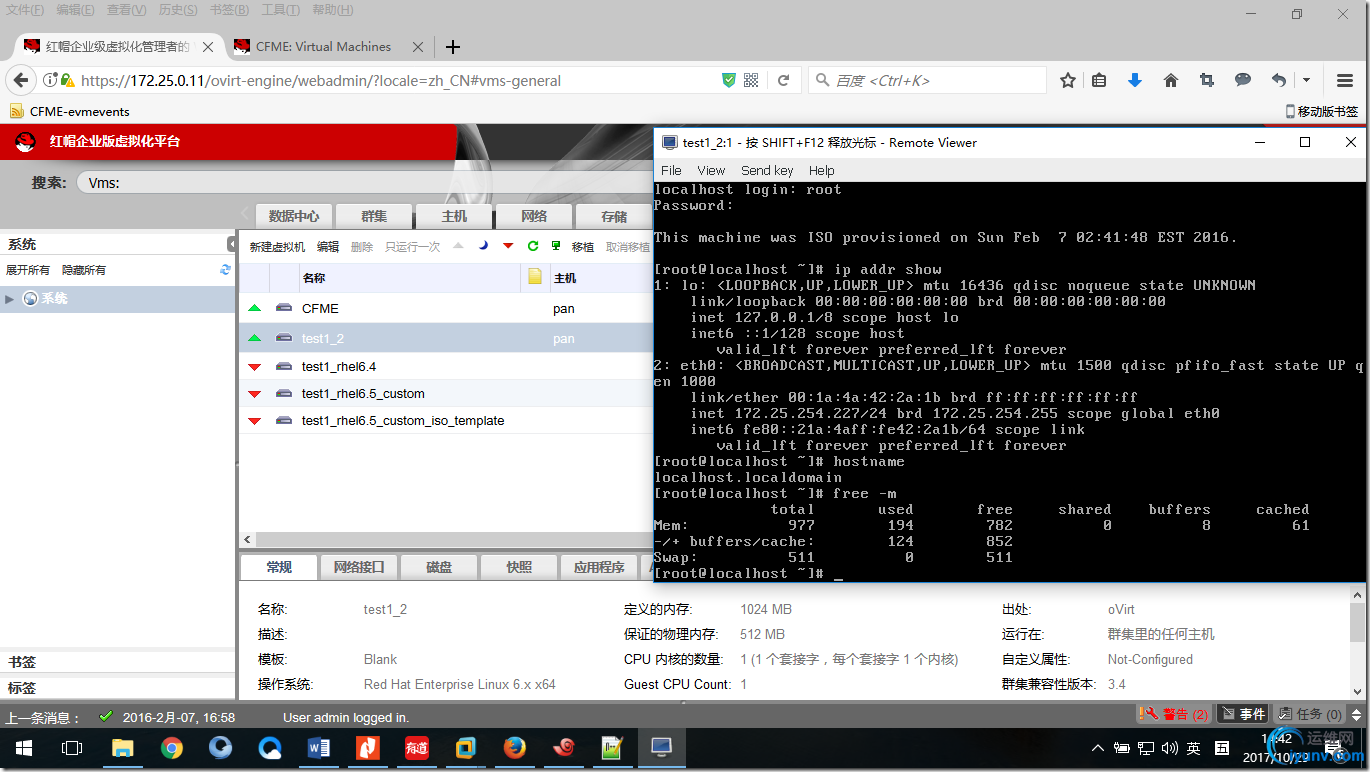Click the 新建虚拟机 button

coord(277,247)
